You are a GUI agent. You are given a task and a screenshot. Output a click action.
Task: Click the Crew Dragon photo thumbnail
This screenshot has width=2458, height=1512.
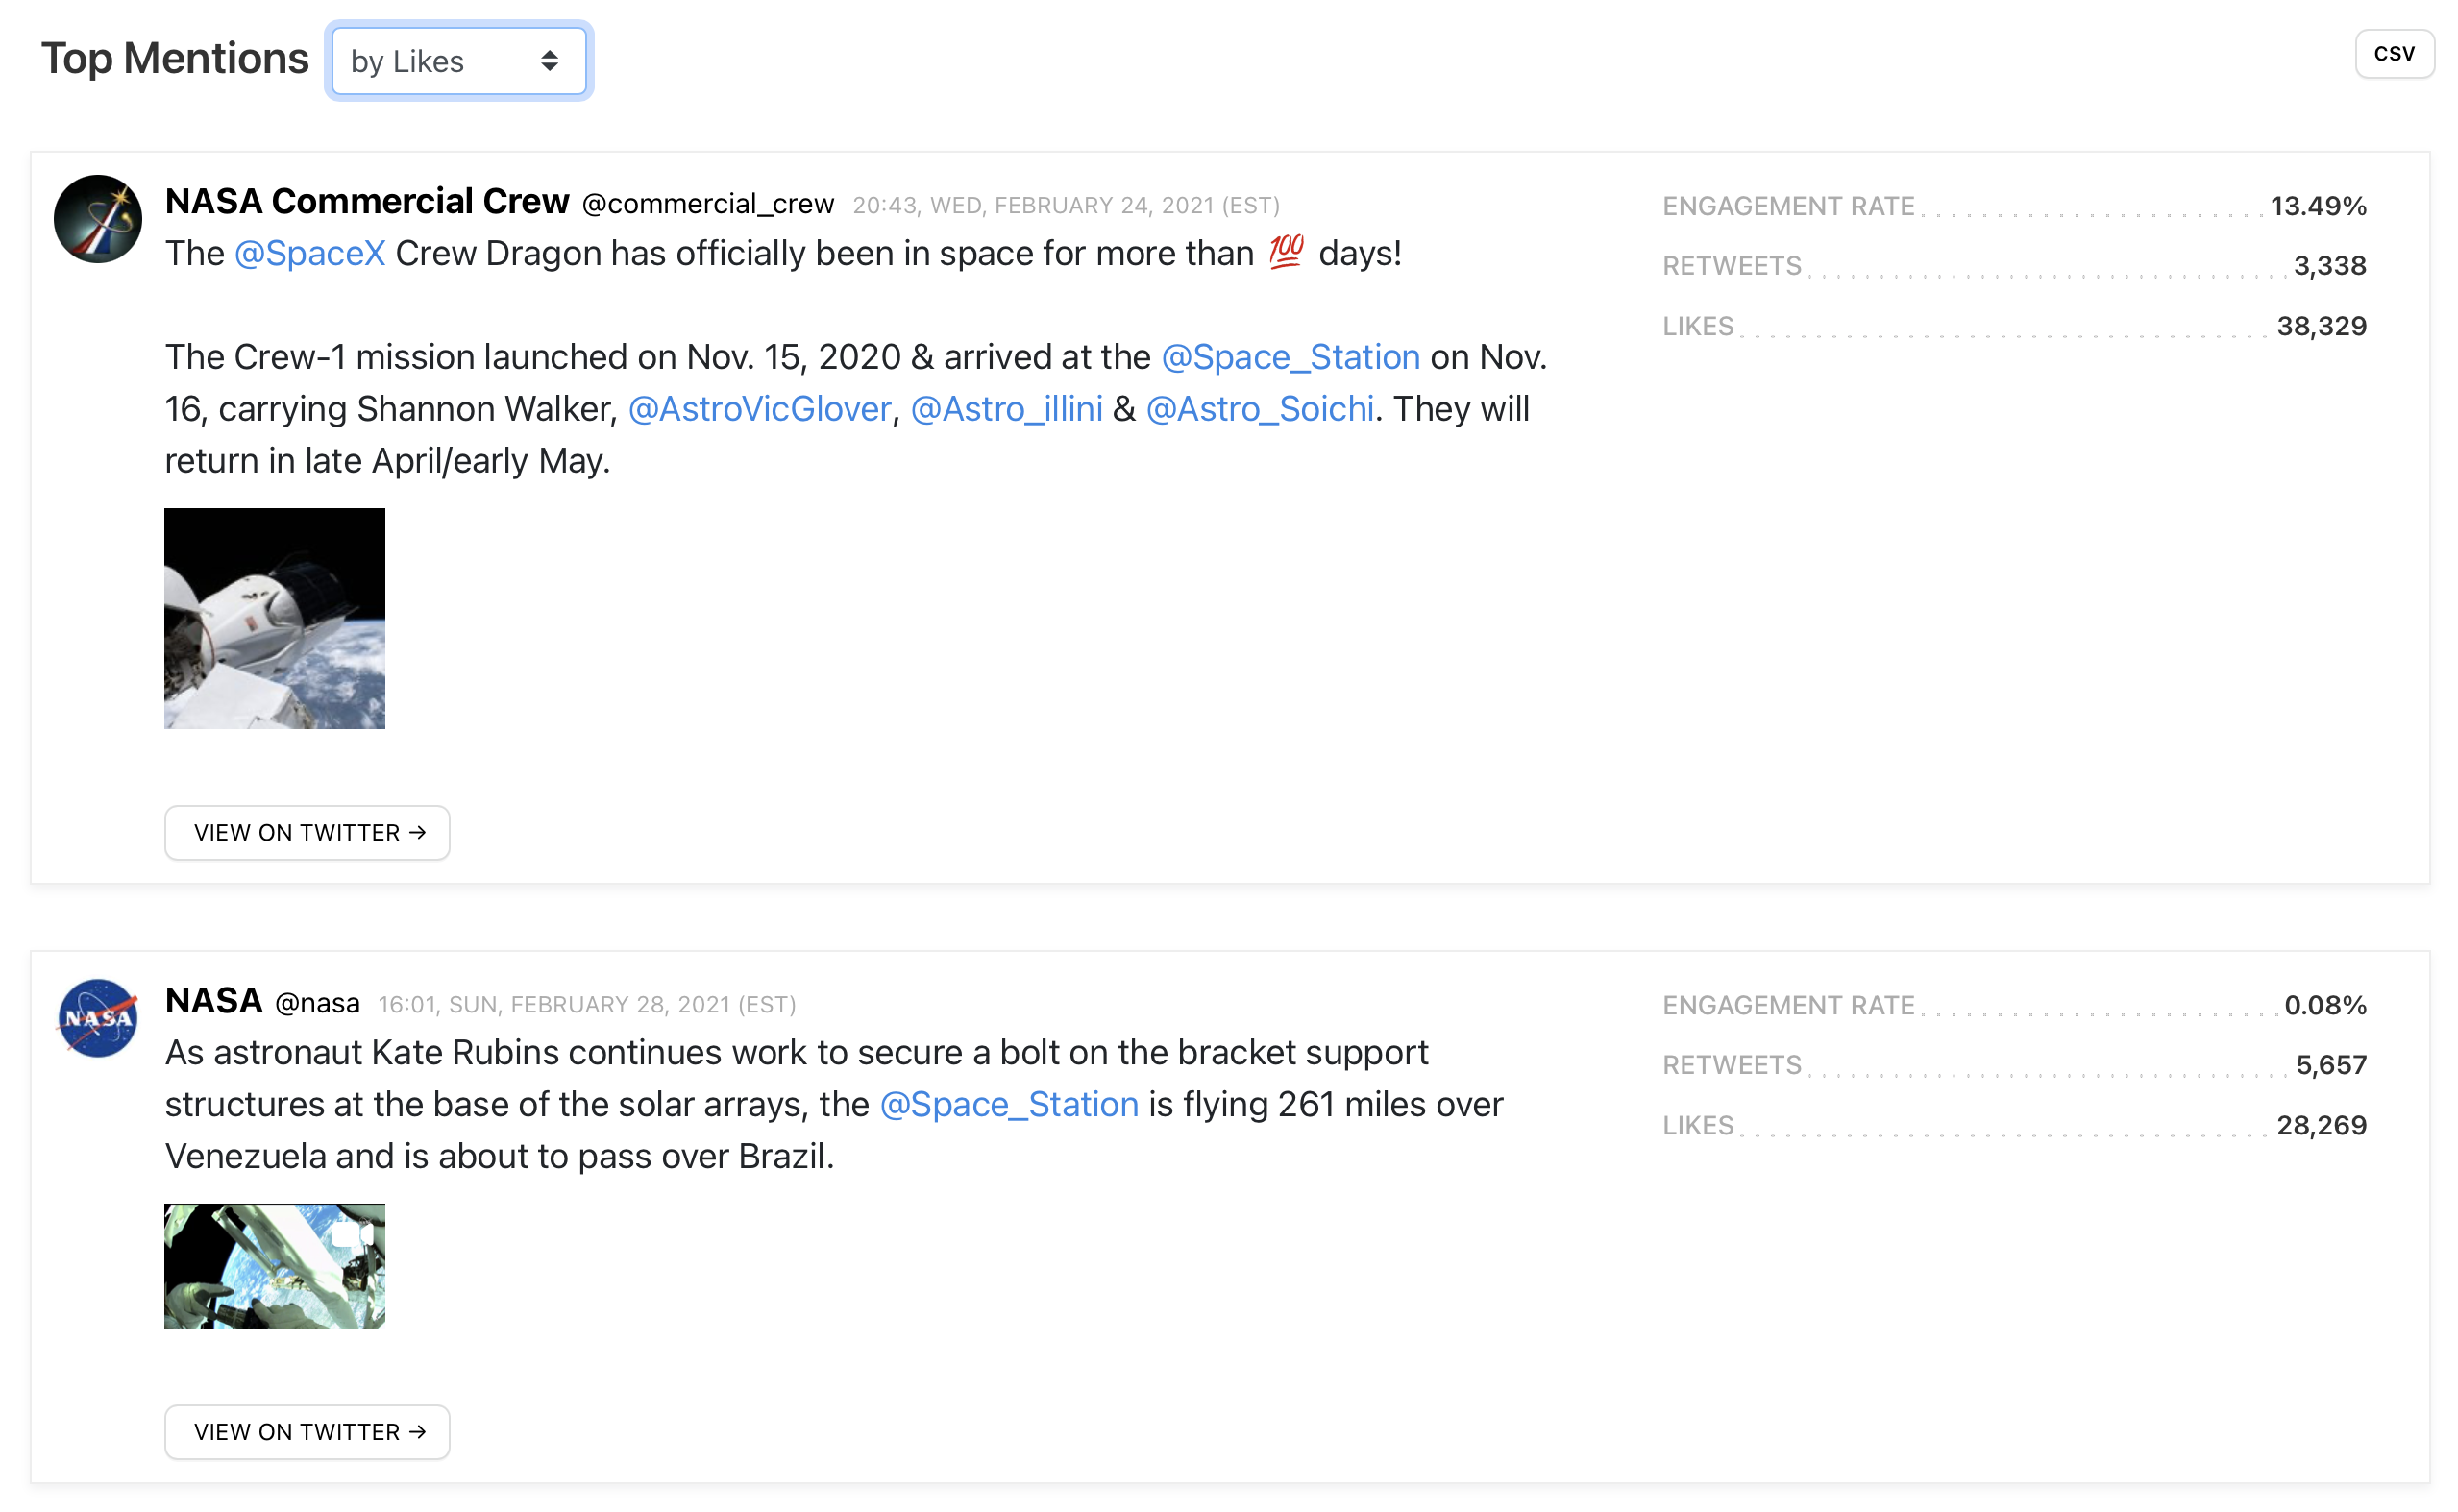click(x=274, y=618)
